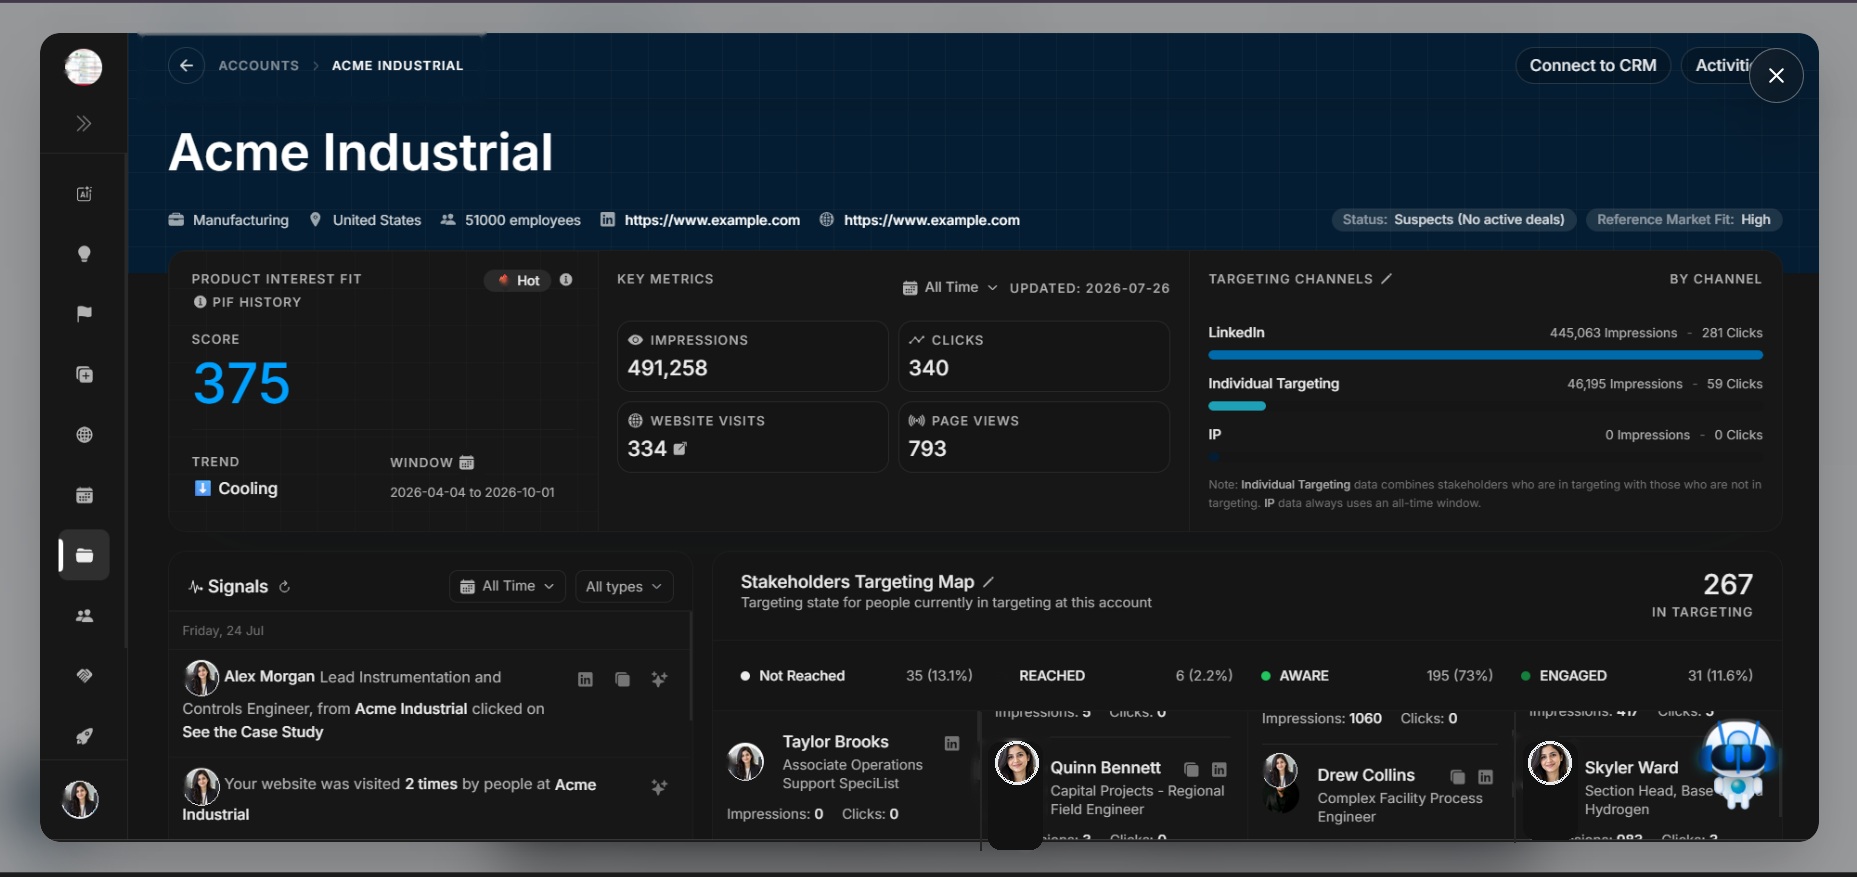
Task: Open the Signals All types dropdown
Action: click(x=624, y=586)
